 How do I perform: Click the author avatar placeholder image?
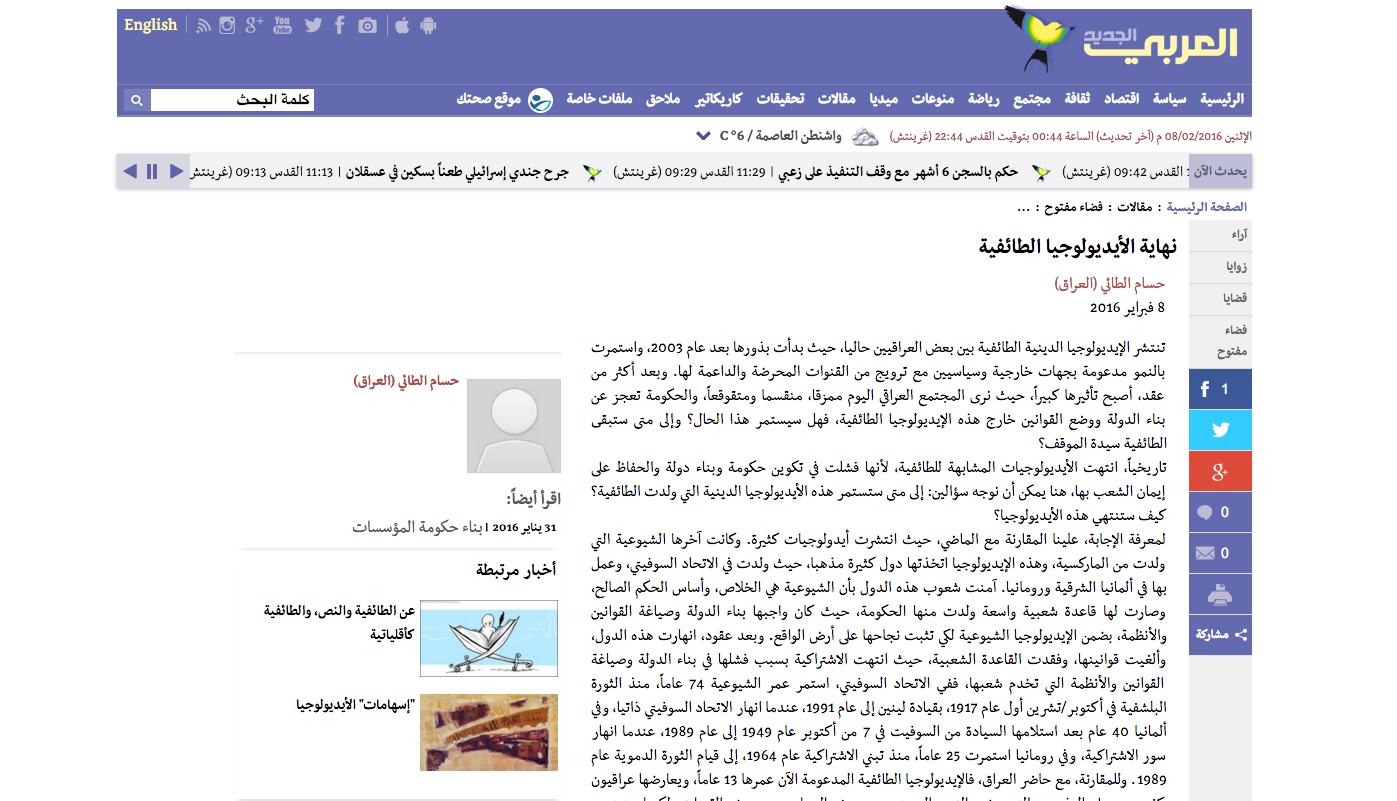click(514, 426)
